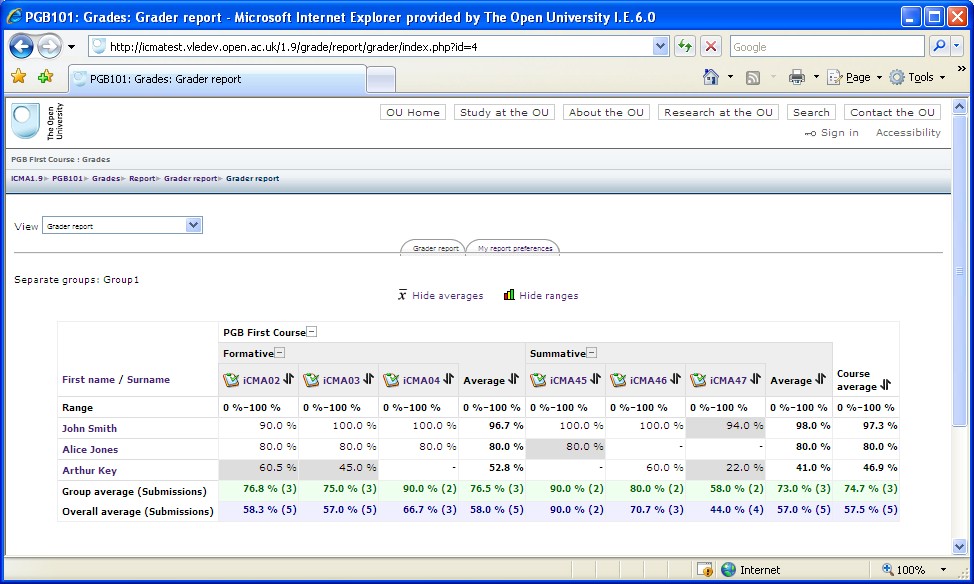Click the browser Back arrow button
Image resolution: width=974 pixels, height=584 pixels.
(x=21, y=47)
